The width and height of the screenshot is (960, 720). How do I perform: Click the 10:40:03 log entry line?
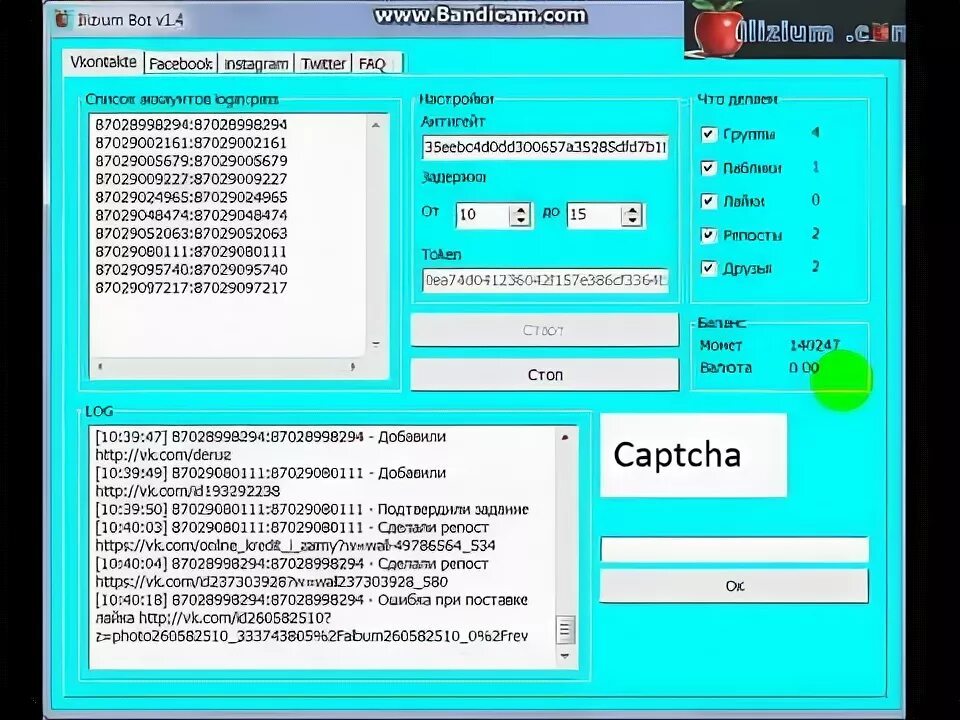coord(292,527)
